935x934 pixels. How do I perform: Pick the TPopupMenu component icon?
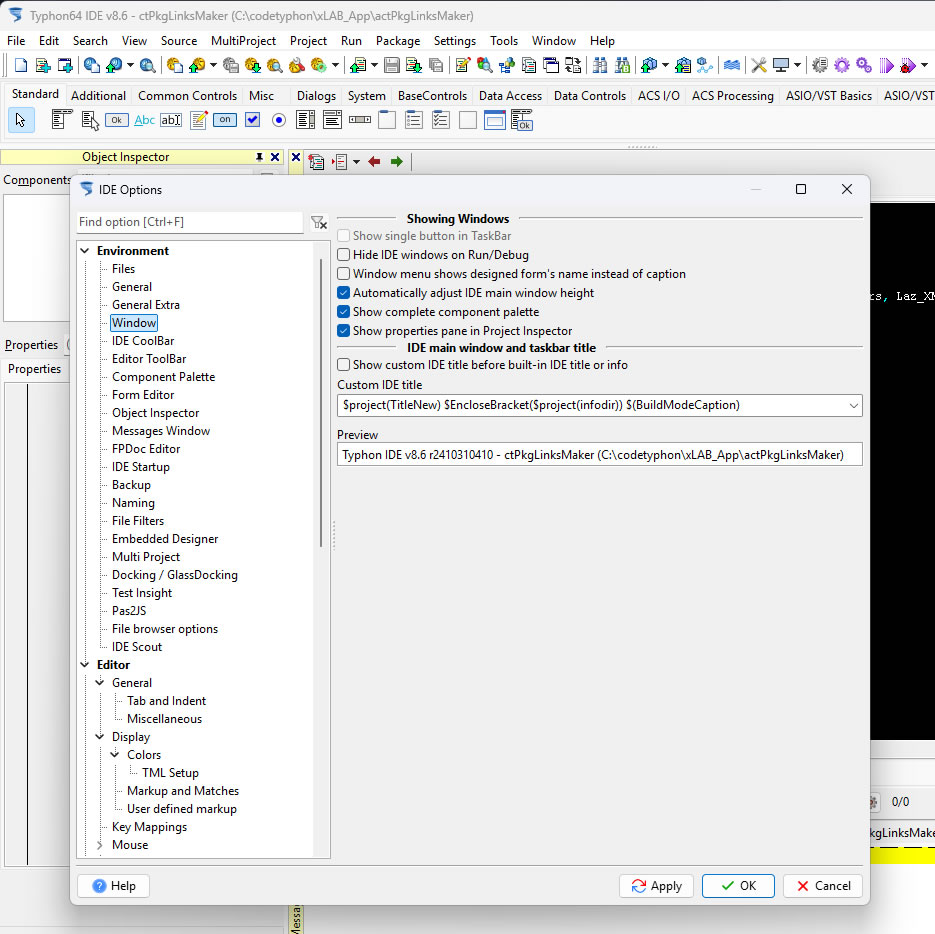(x=89, y=120)
